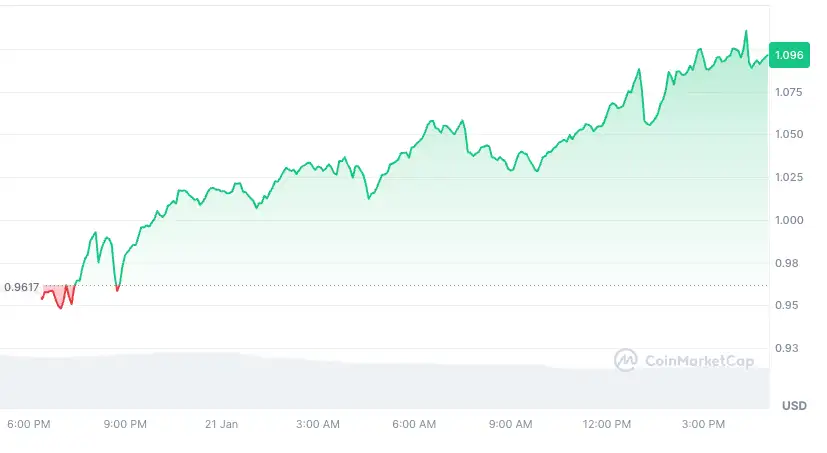
Task: Click the CoinMarketCap watermark logo icon
Action: pos(626,360)
